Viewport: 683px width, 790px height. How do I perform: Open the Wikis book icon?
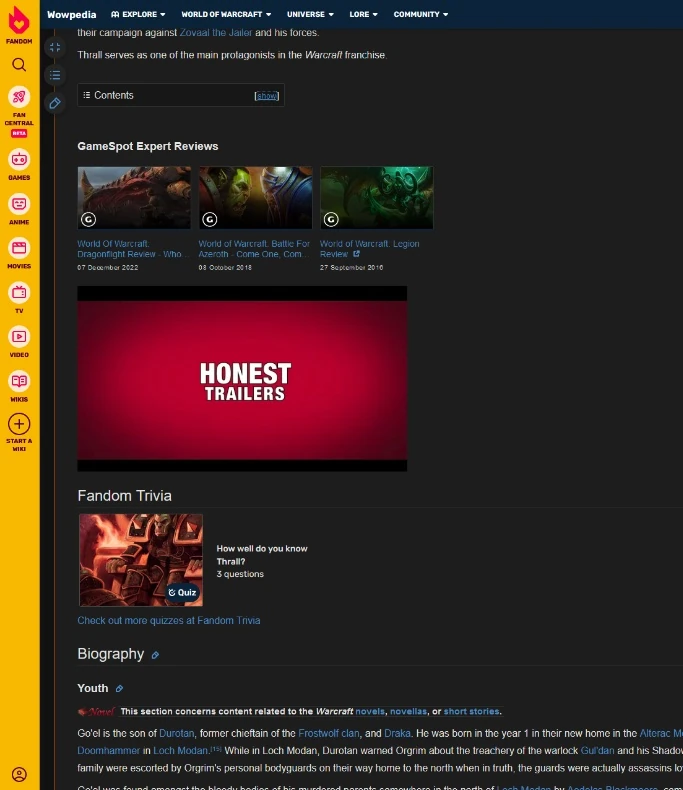(19, 381)
